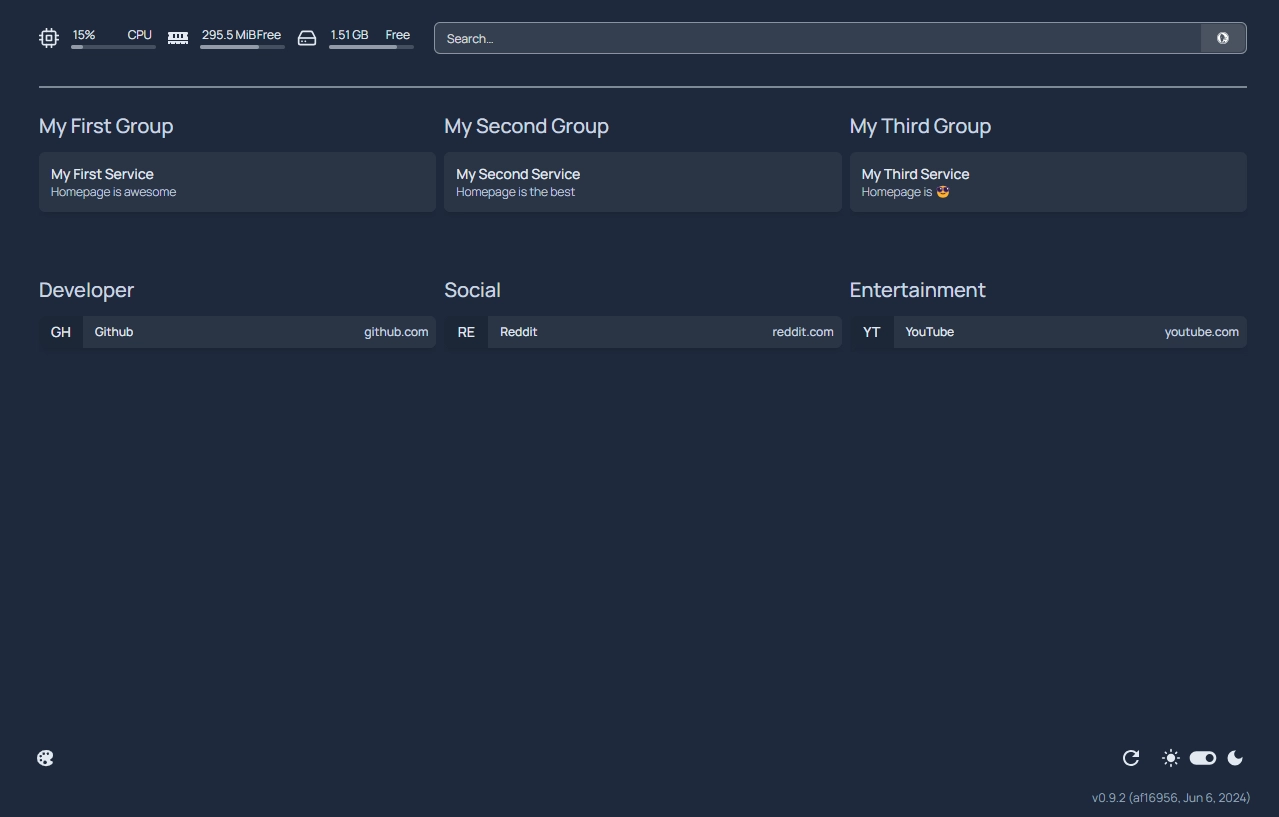1279x817 pixels.
Task: Collapse the My First Group section
Action: 106,126
